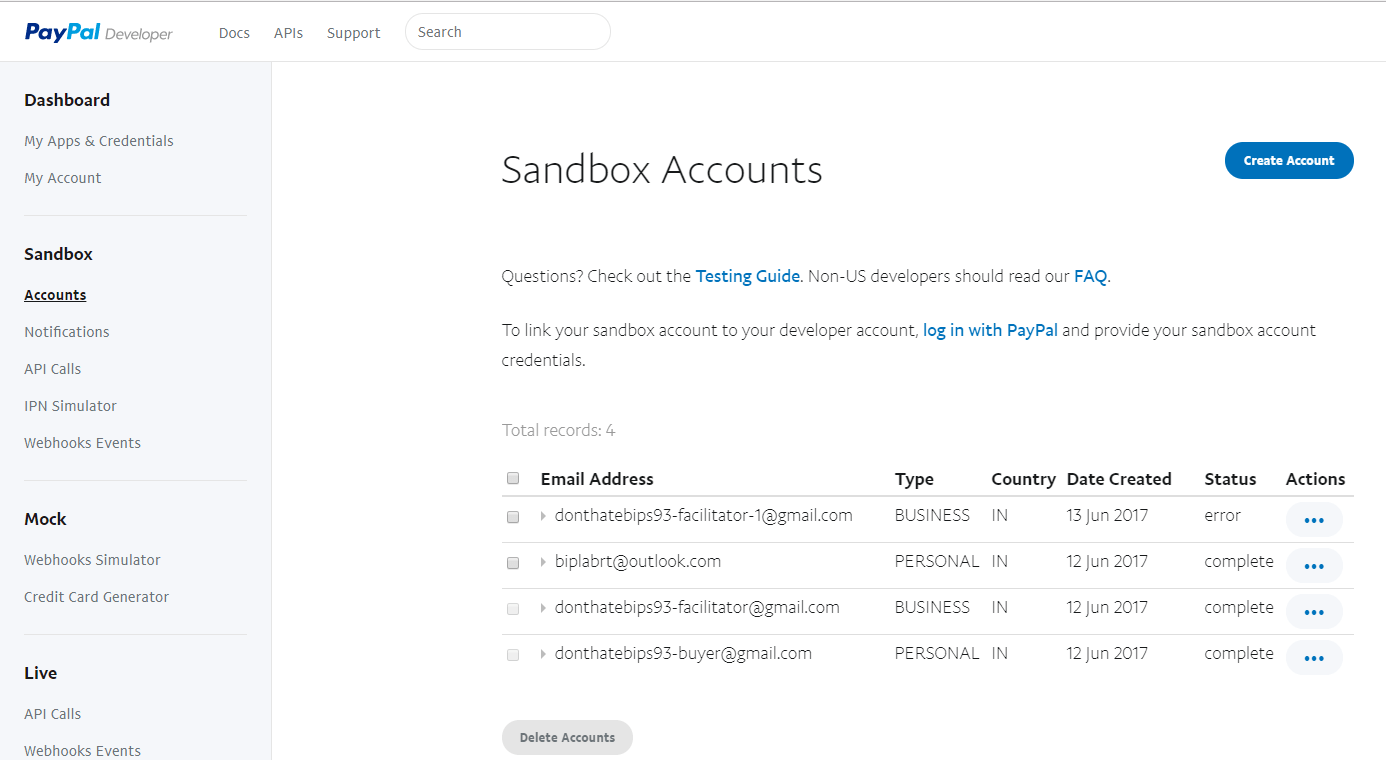Check the donthatebips93-buyer@gmail.com row checkbox
Viewport: 1386px width, 760px height.
tap(513, 655)
